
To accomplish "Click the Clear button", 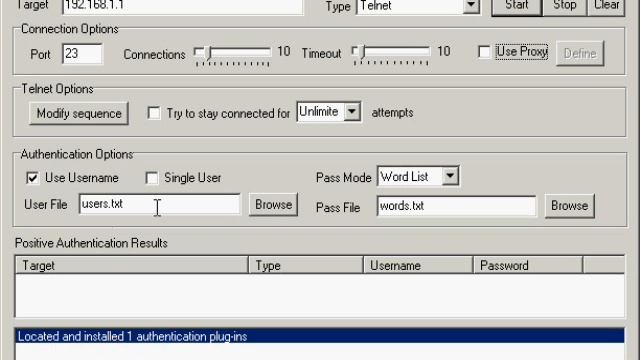I will pyautogui.click(x=606, y=6).
